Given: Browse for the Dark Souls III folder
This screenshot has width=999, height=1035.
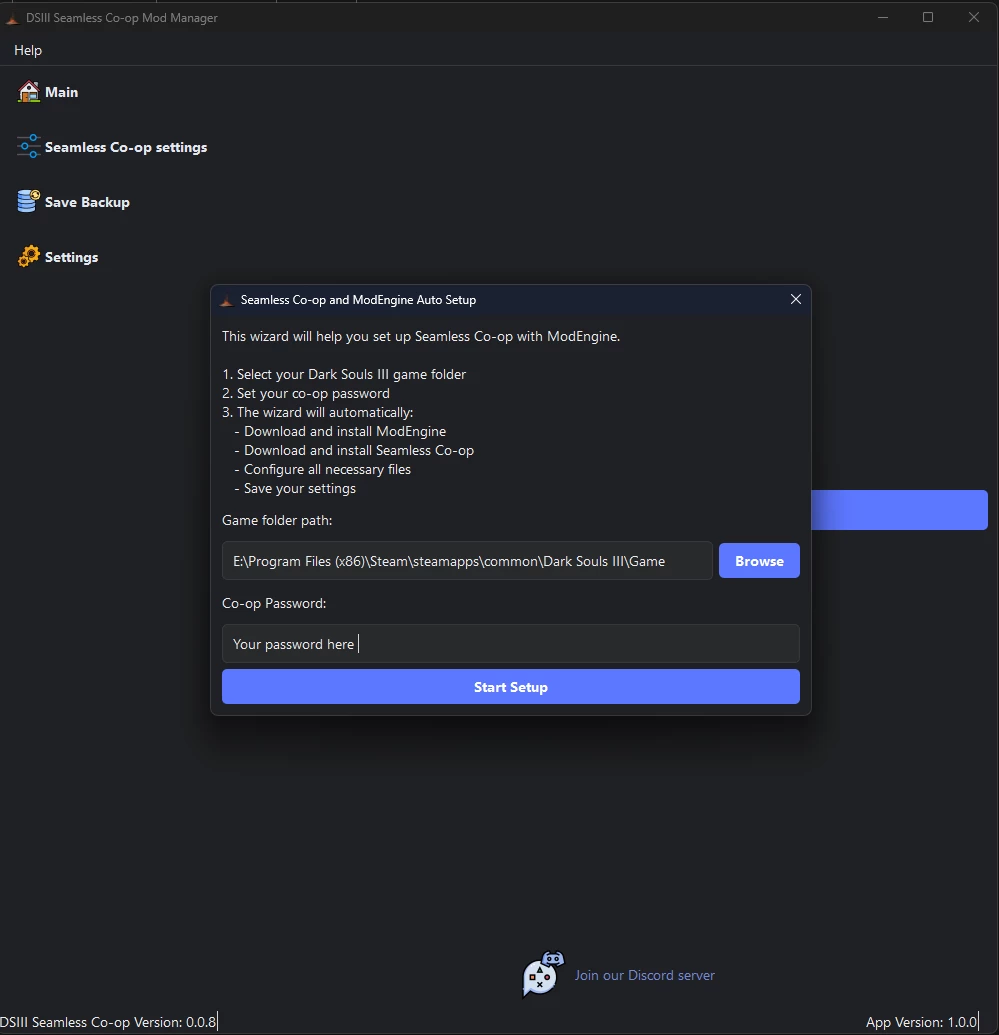Looking at the screenshot, I should [759, 561].
